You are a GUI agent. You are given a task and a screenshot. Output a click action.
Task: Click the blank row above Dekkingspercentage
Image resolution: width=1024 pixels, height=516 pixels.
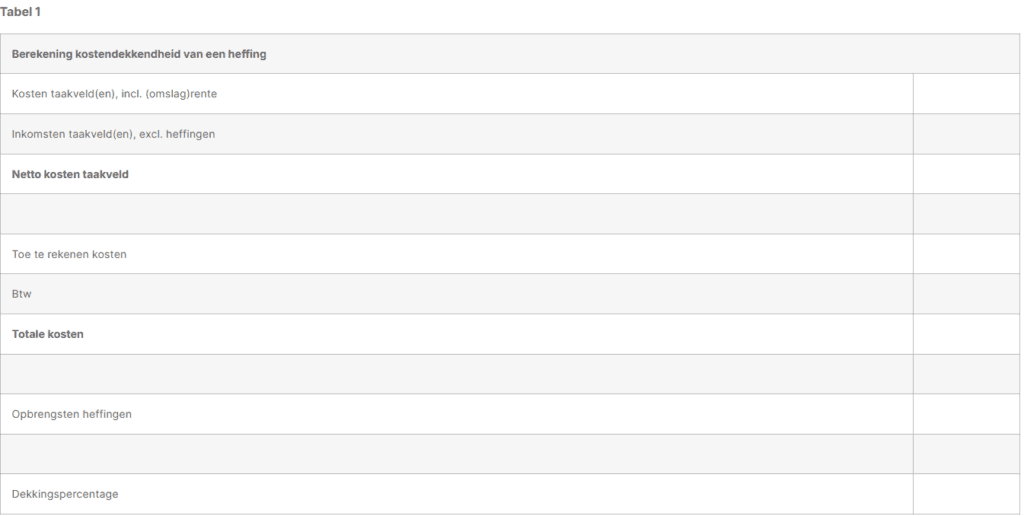[x=458, y=454]
